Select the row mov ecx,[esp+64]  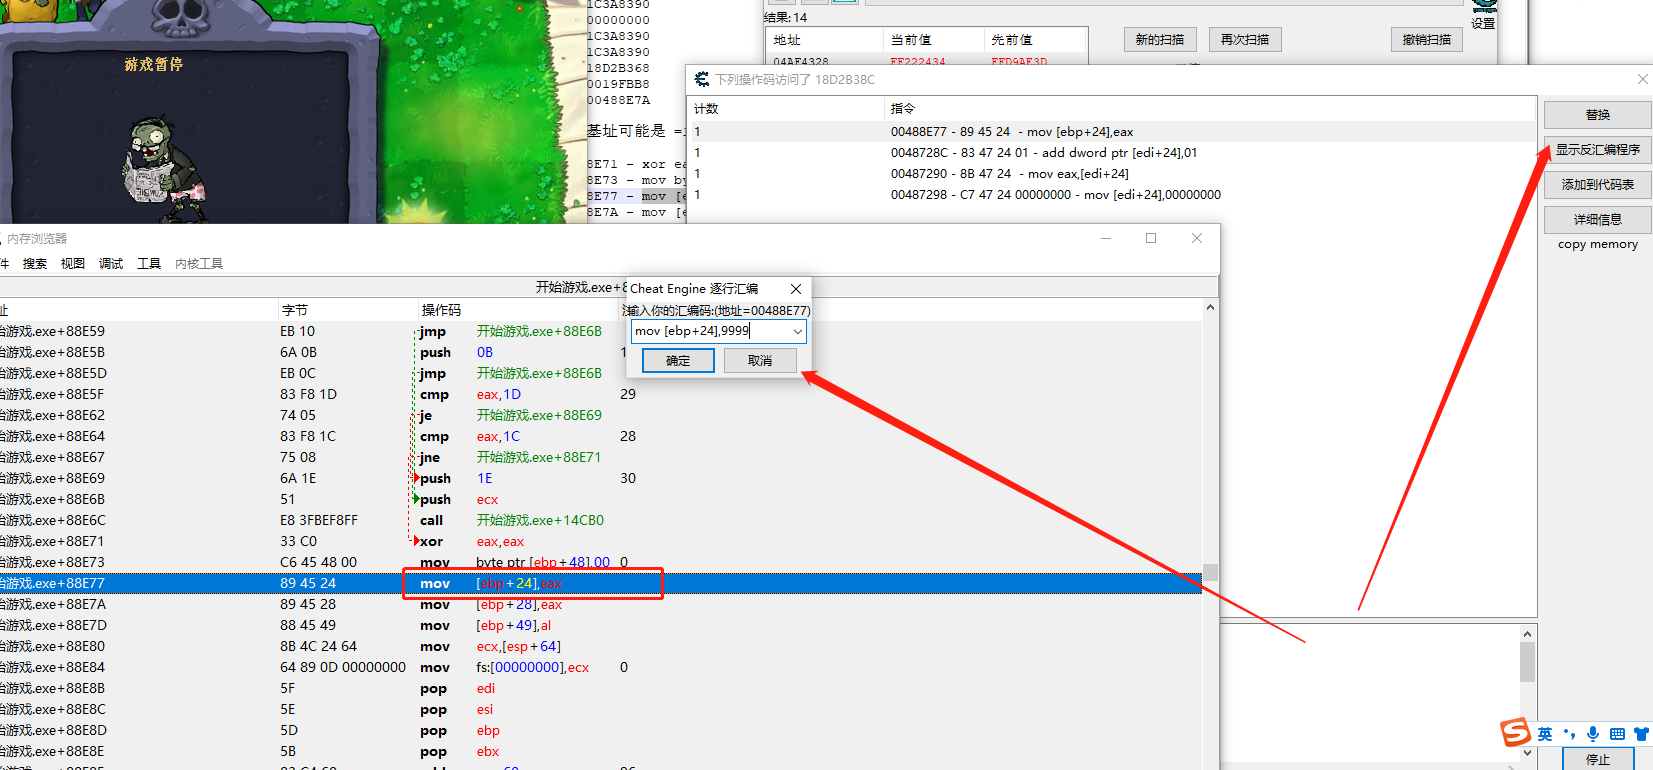click(x=600, y=646)
